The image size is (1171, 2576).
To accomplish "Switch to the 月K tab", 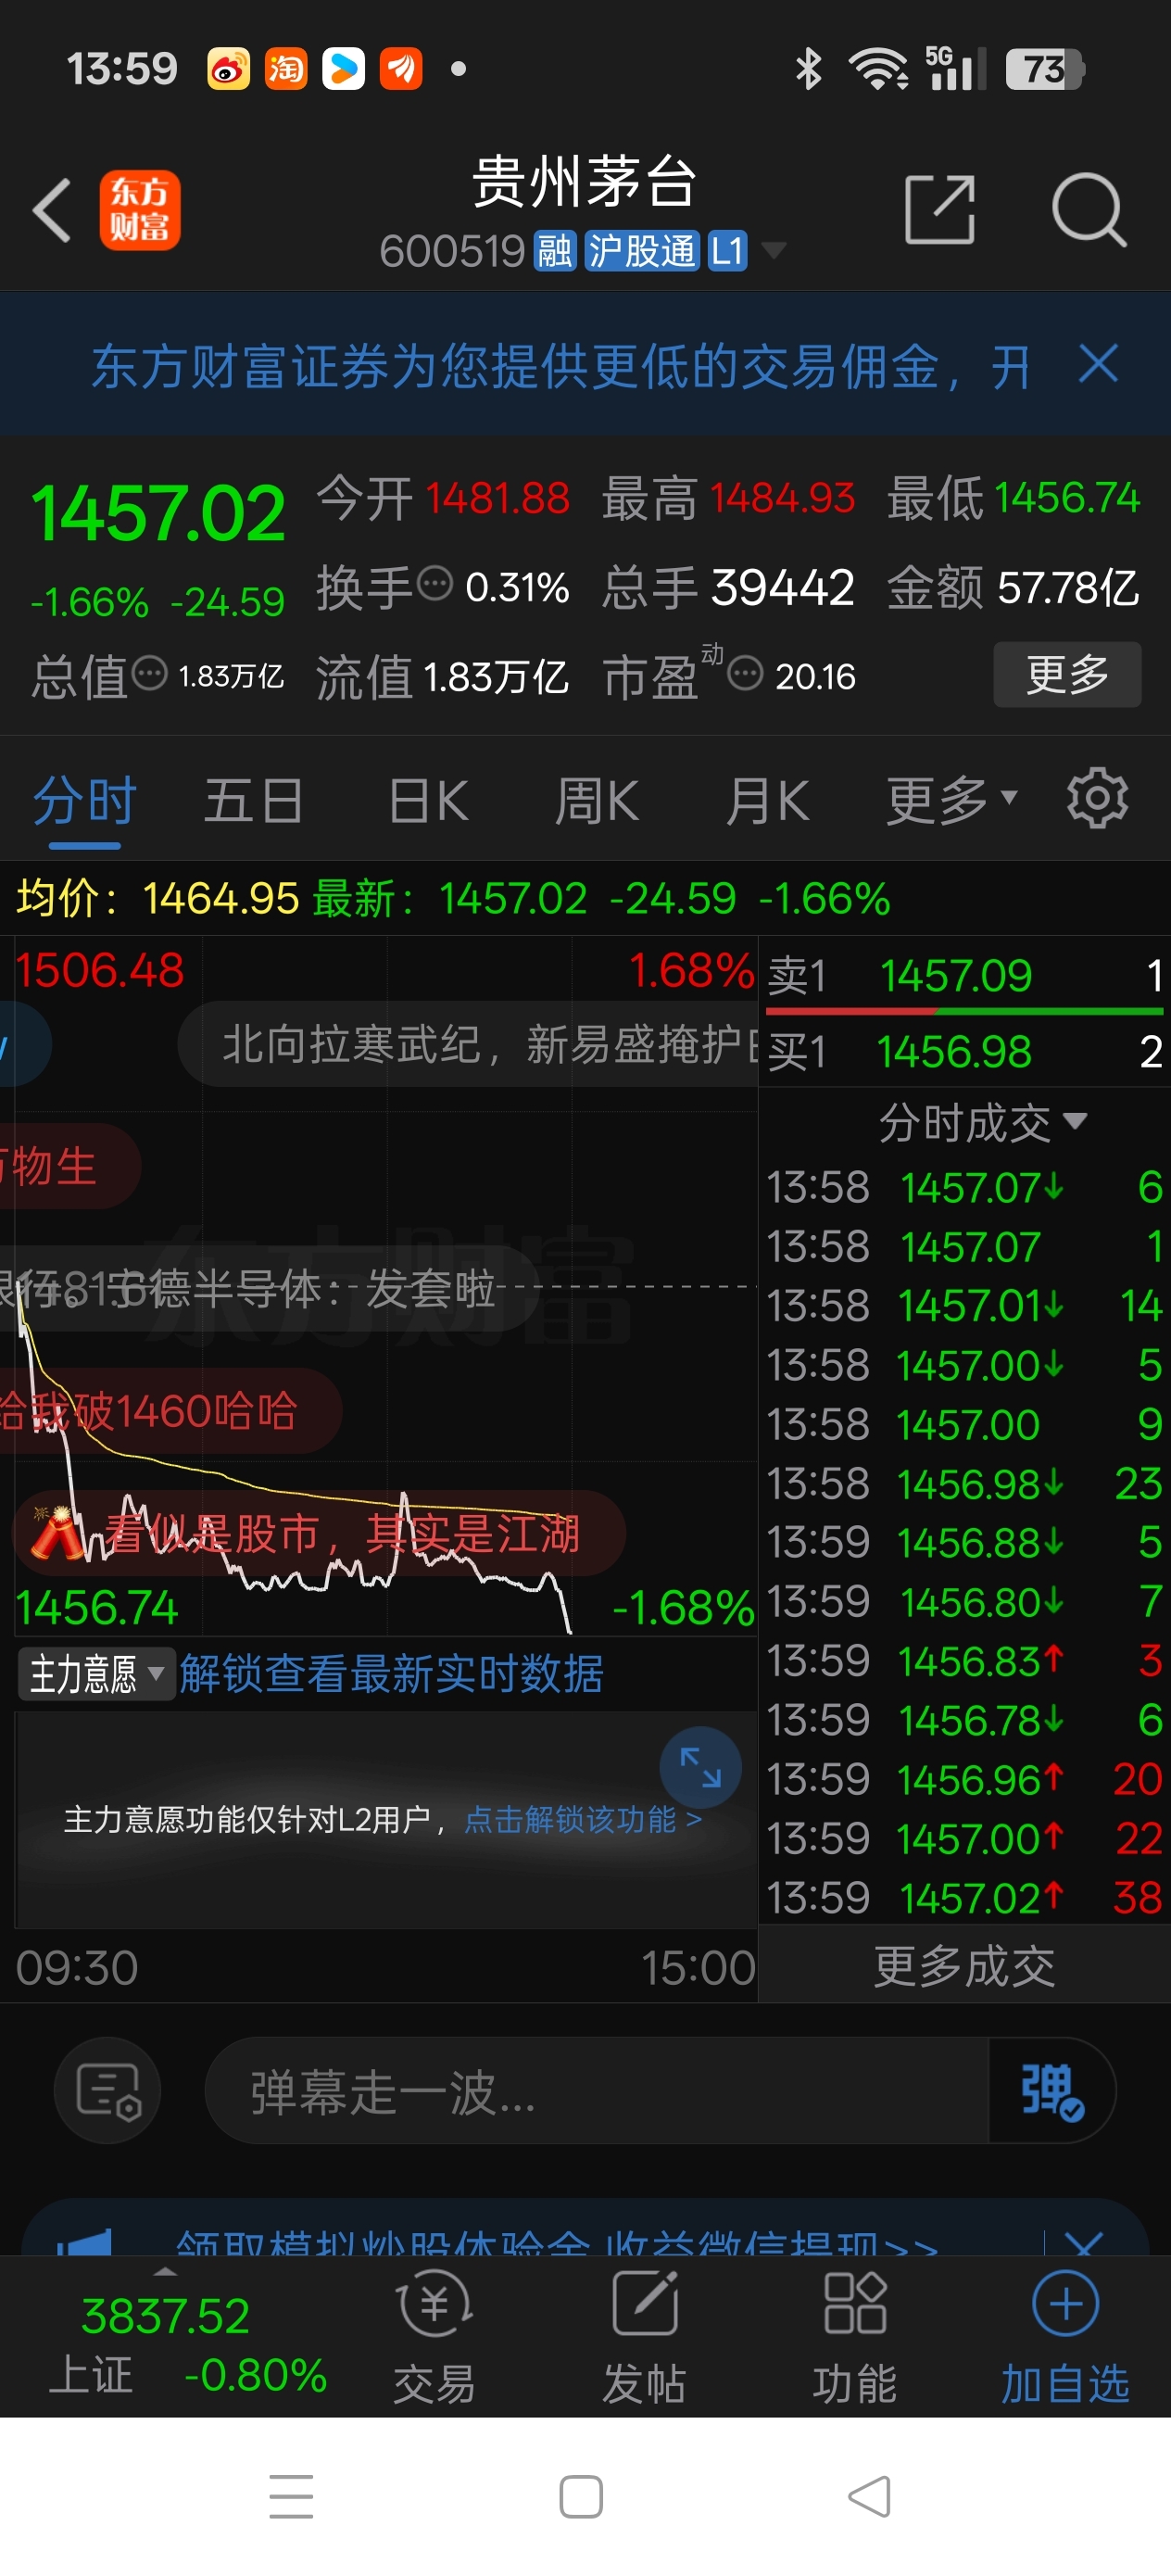I will tap(767, 802).
